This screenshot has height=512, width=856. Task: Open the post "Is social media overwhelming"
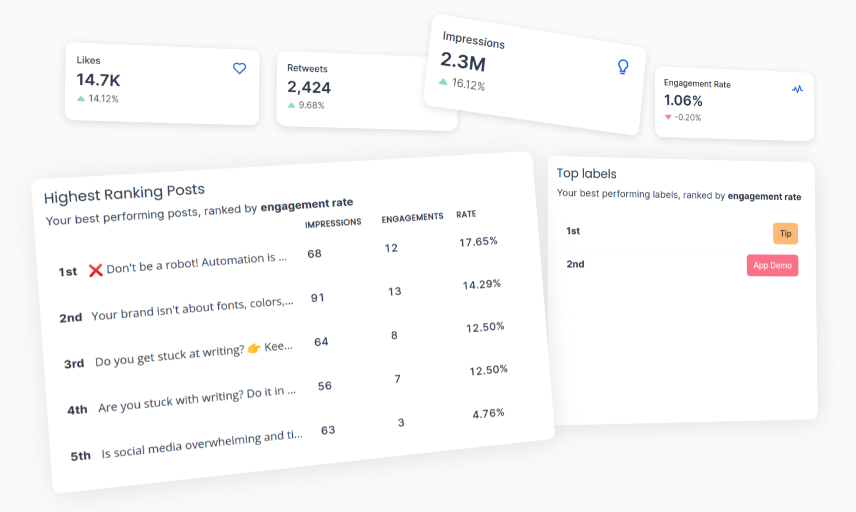202,444
